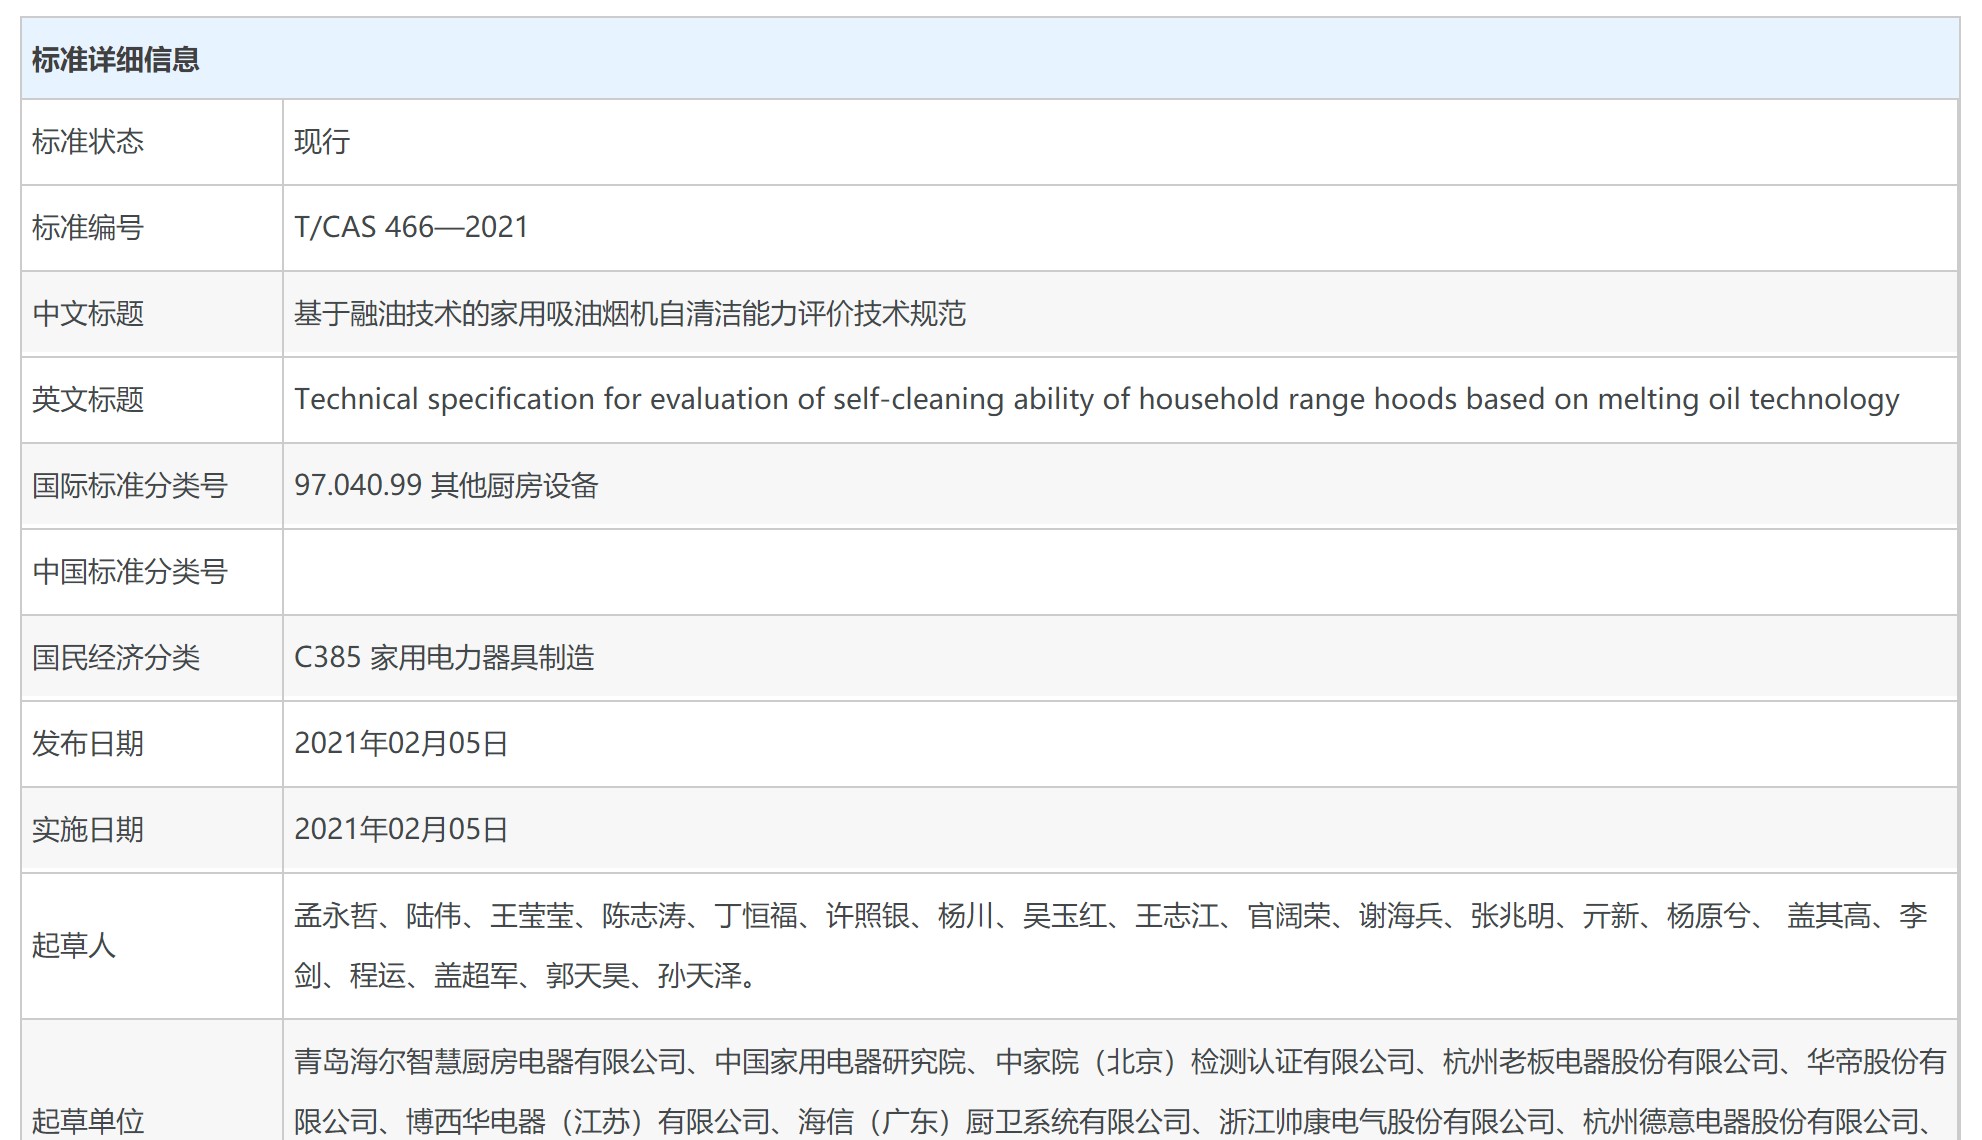The image size is (1982, 1140).
Task: Click the 标准编号 label
Action: pyautogui.click(x=88, y=228)
